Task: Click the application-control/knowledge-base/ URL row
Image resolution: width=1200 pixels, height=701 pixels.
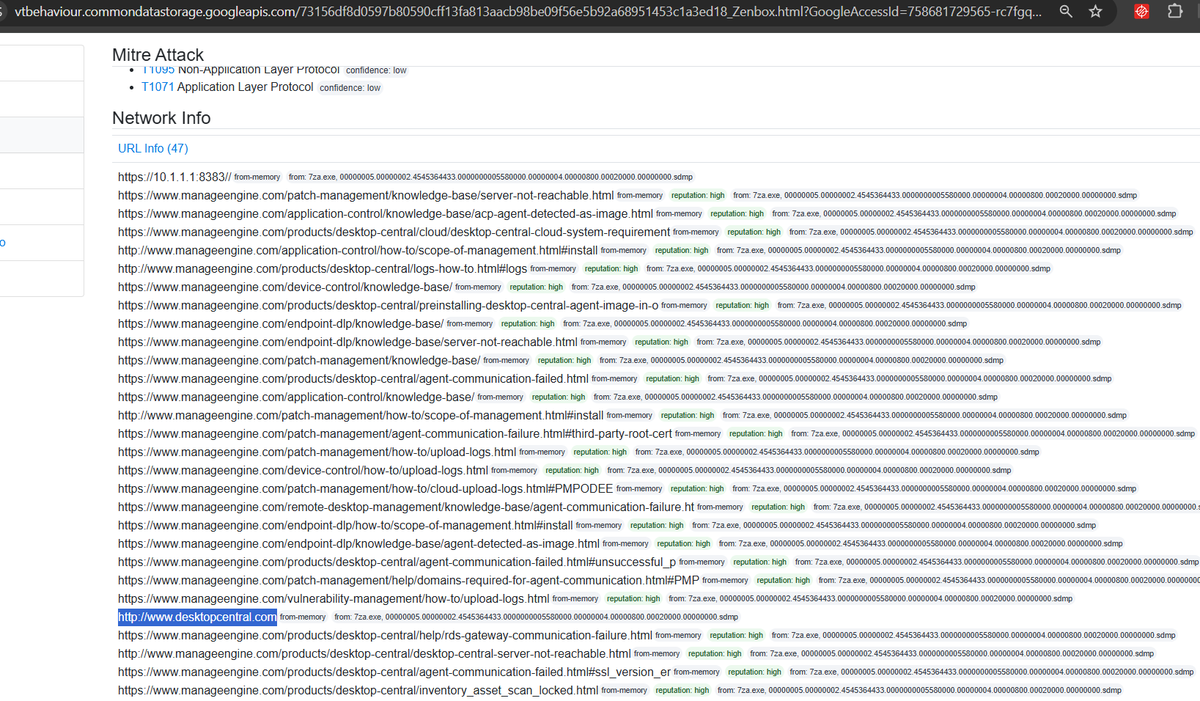Action: pos(296,397)
